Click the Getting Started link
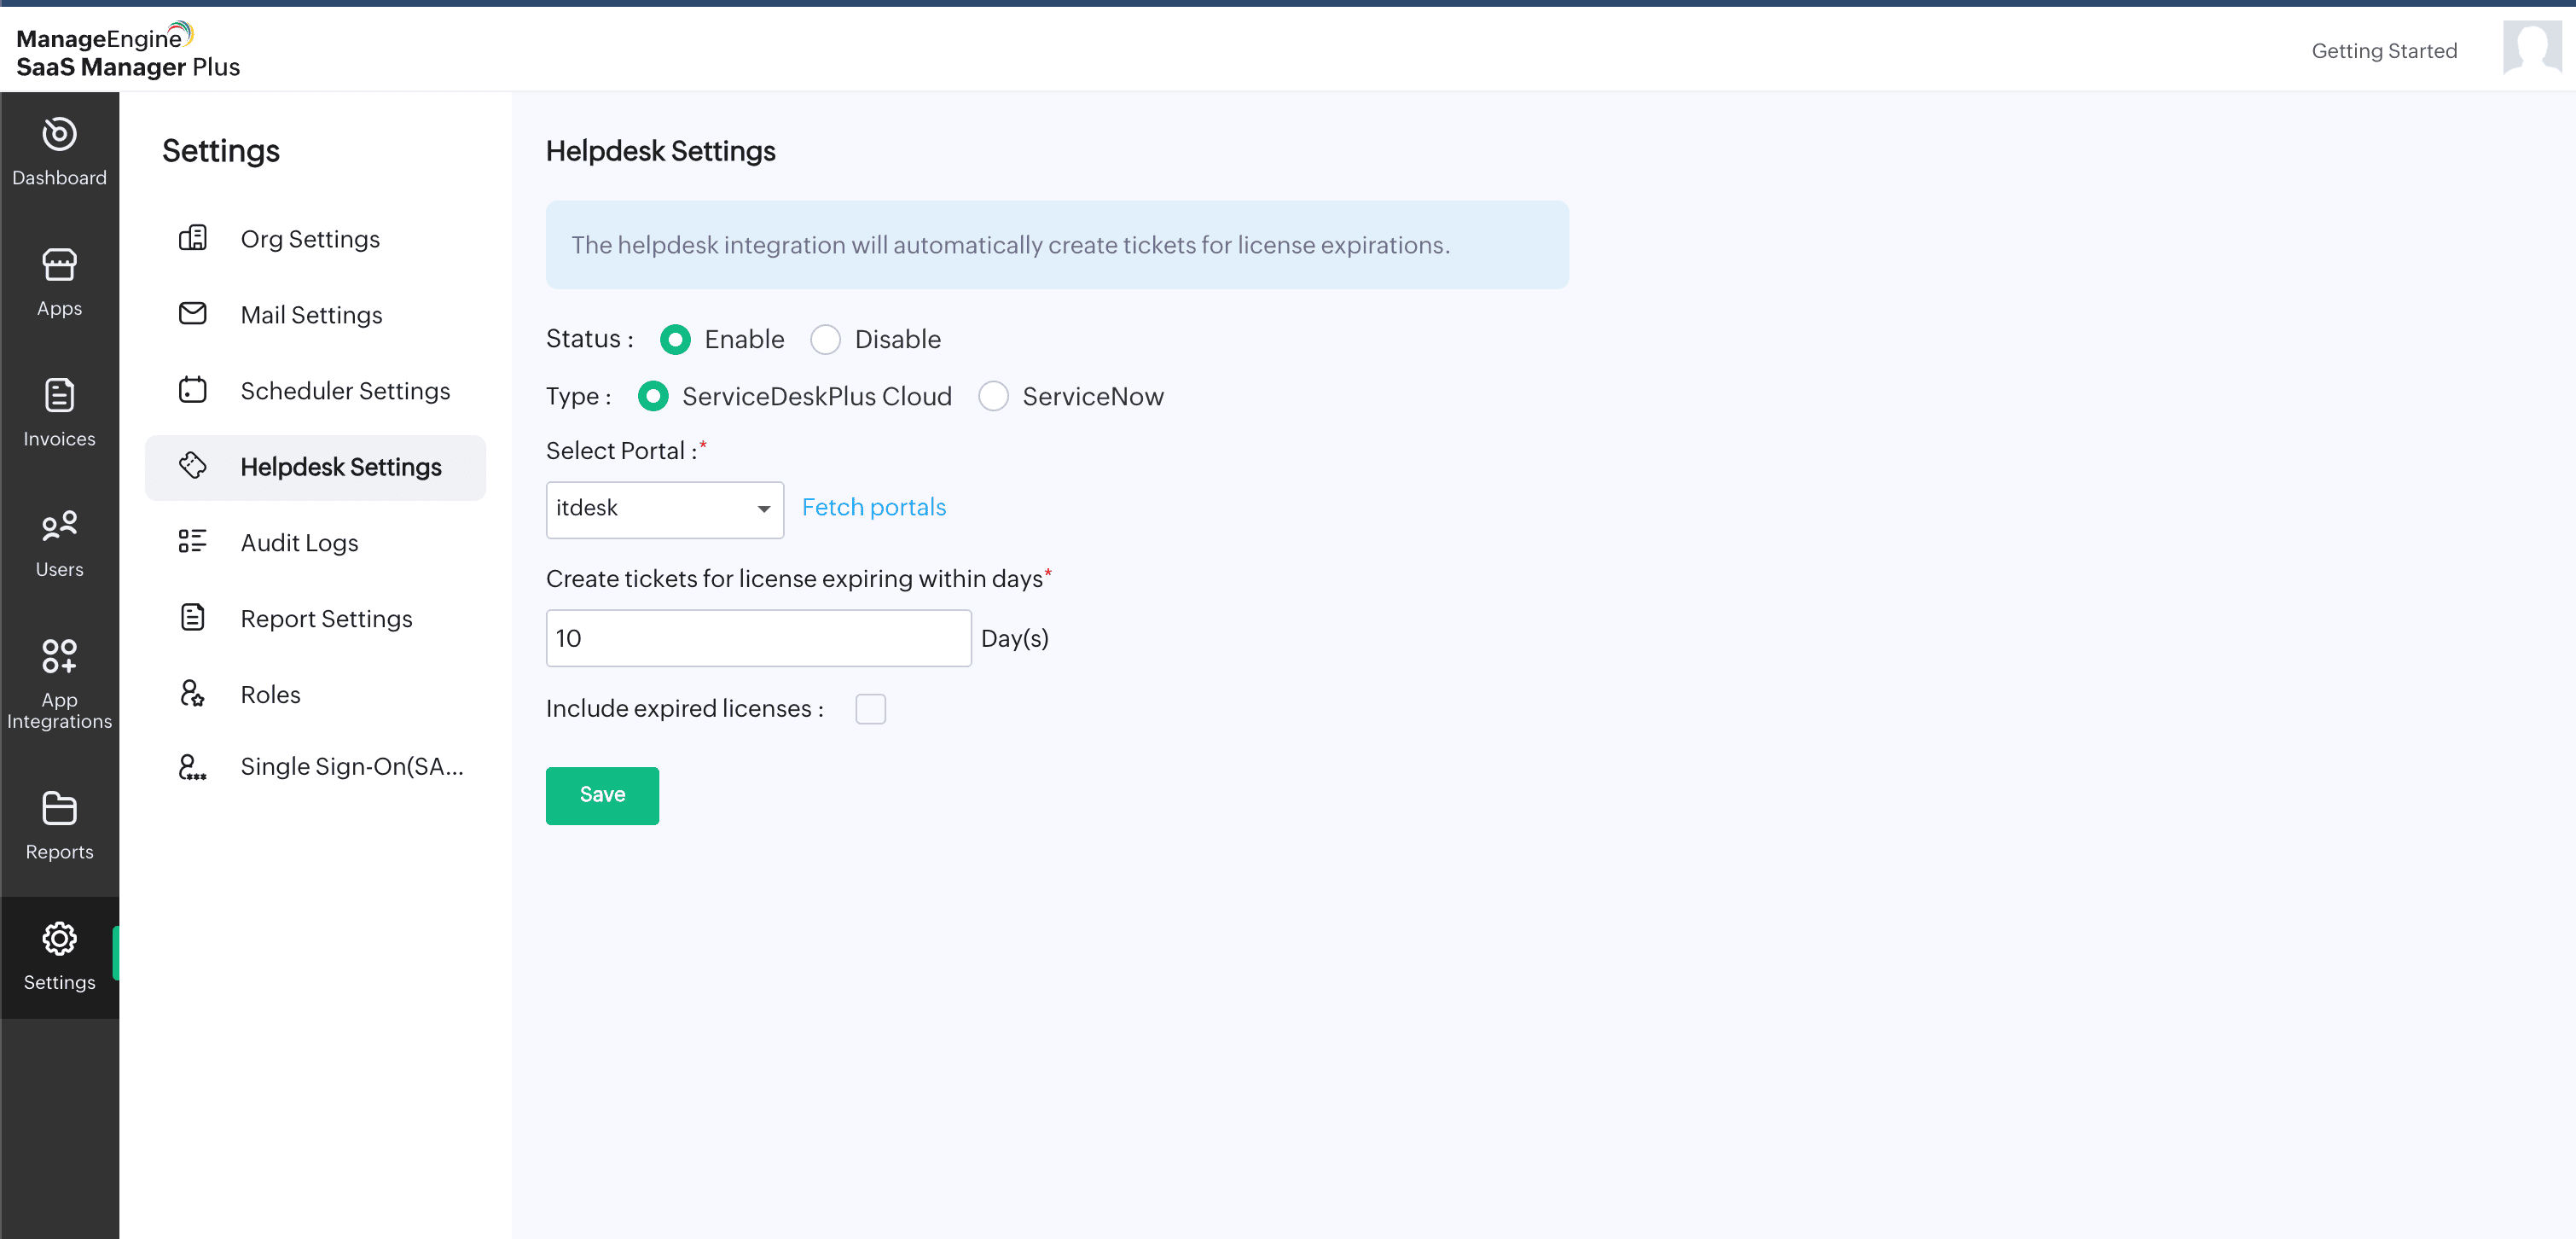 (x=2384, y=50)
